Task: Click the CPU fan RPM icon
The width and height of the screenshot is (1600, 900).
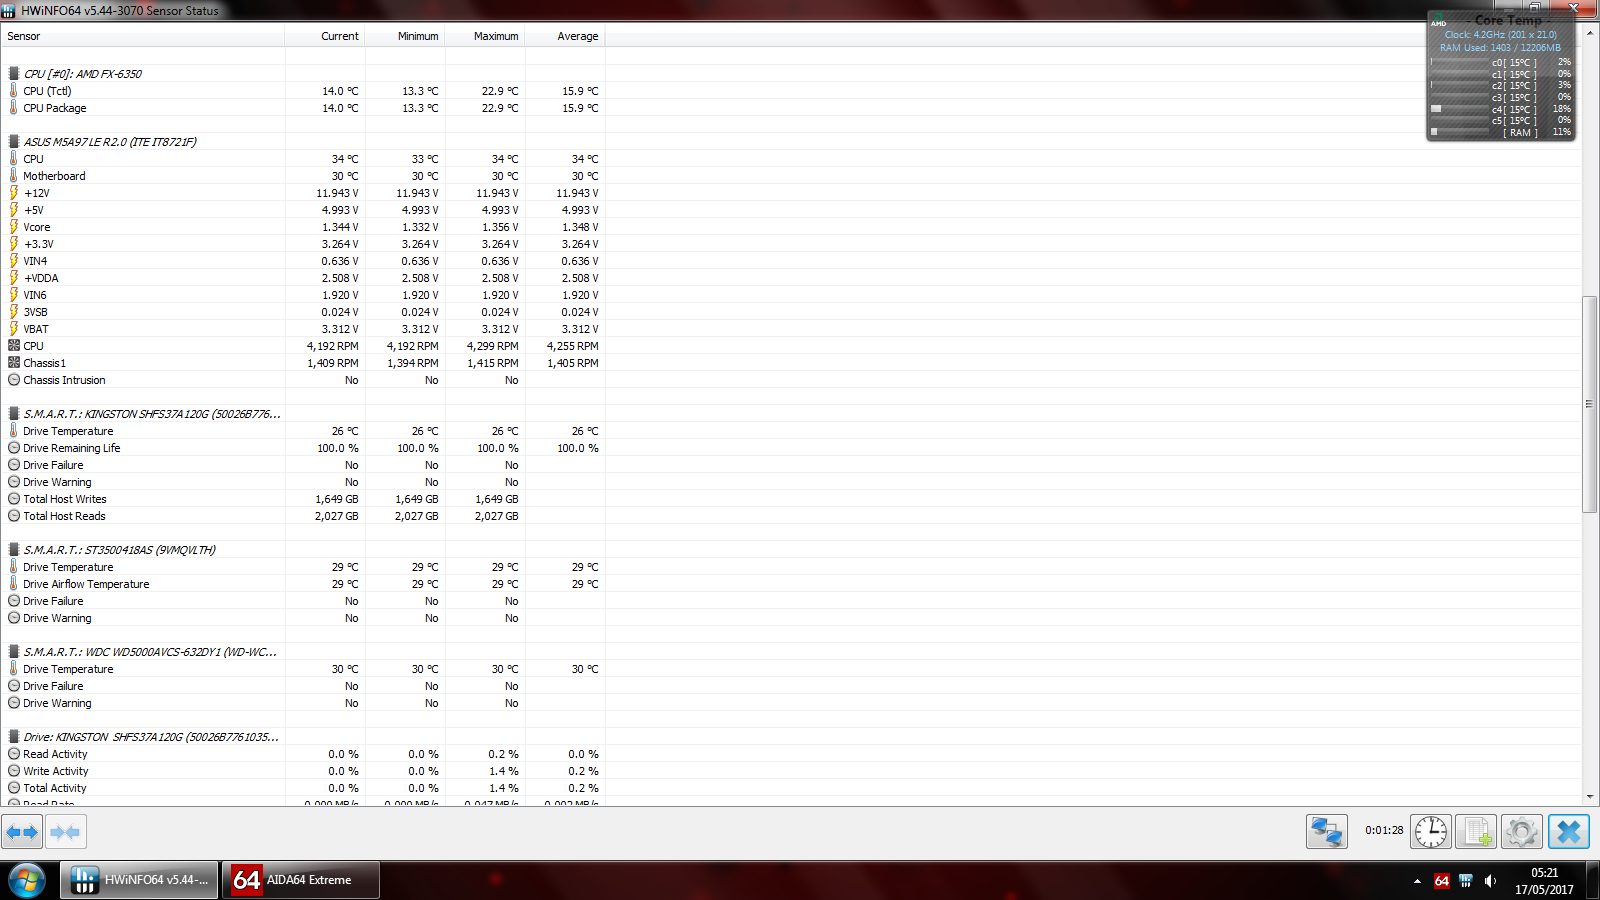Action: pyautogui.click(x=14, y=346)
